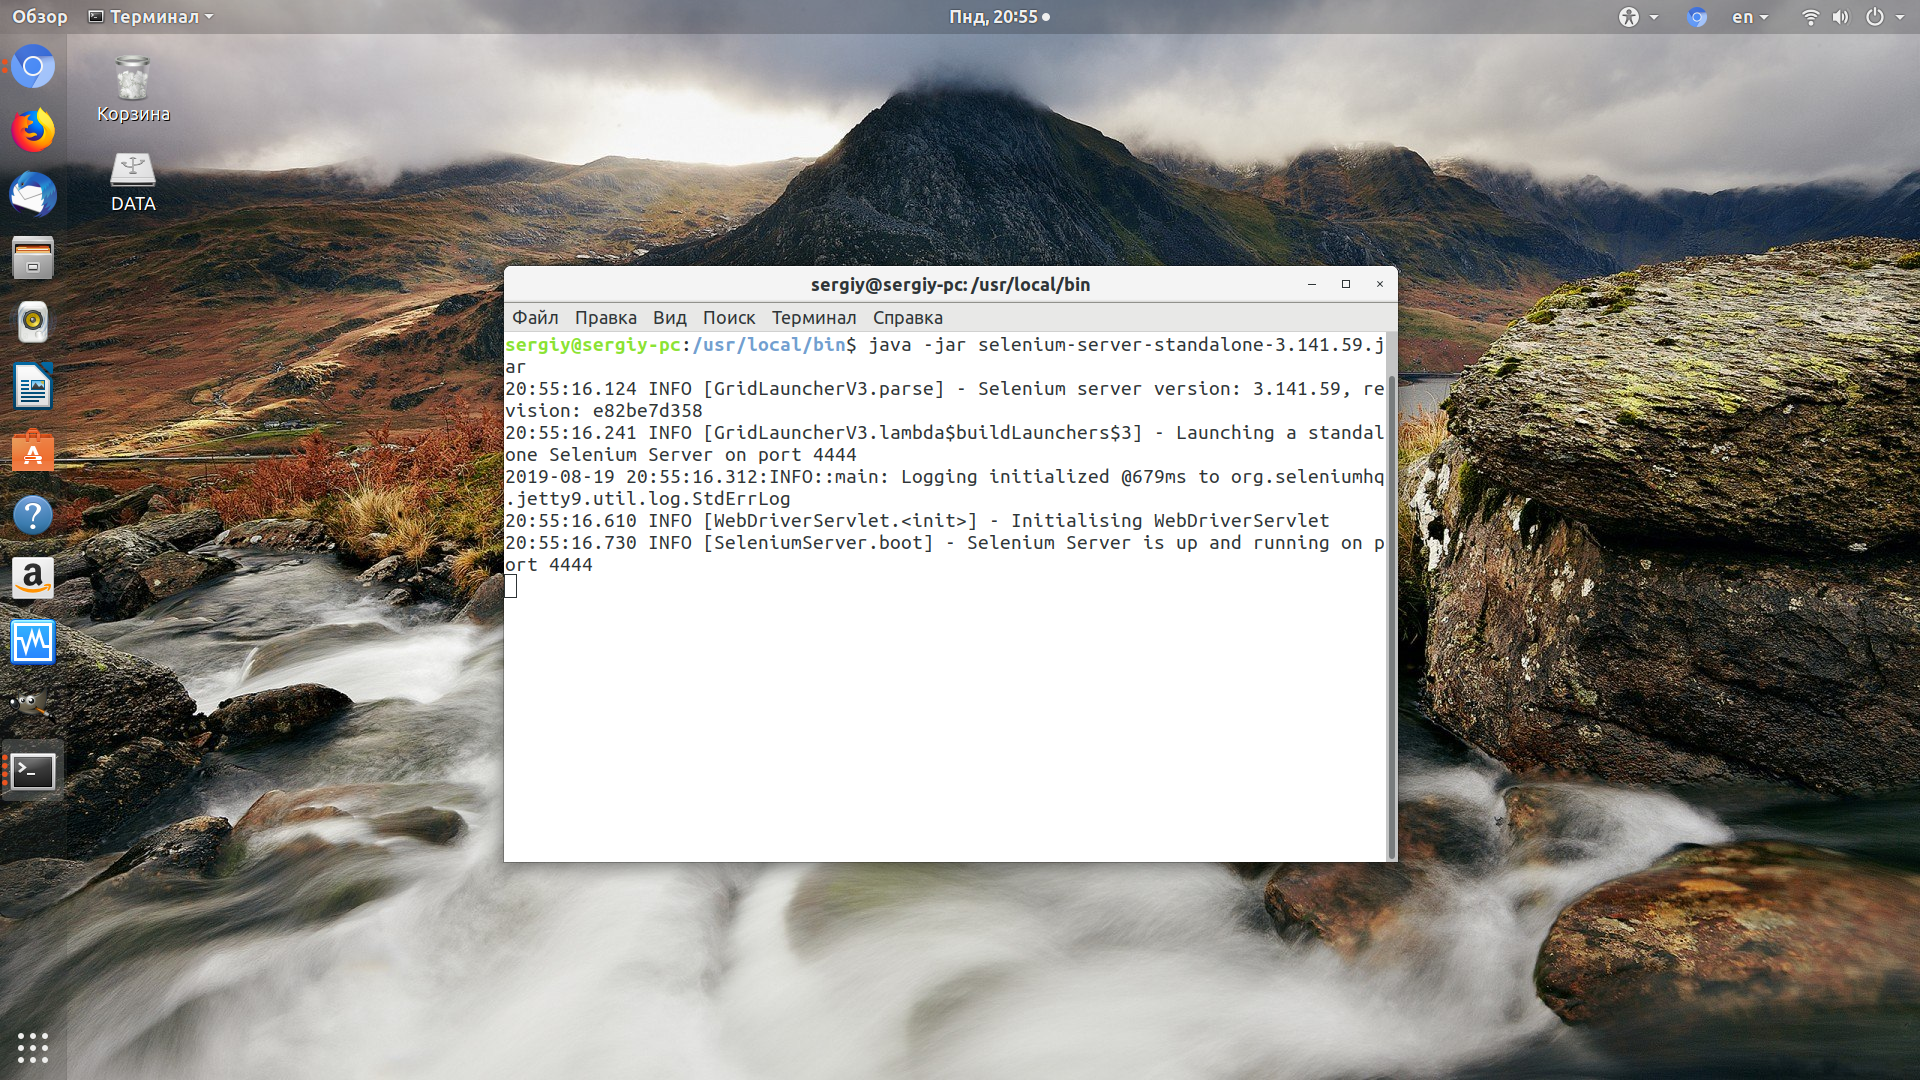
Task: Open the power system menu
Action: click(1885, 17)
